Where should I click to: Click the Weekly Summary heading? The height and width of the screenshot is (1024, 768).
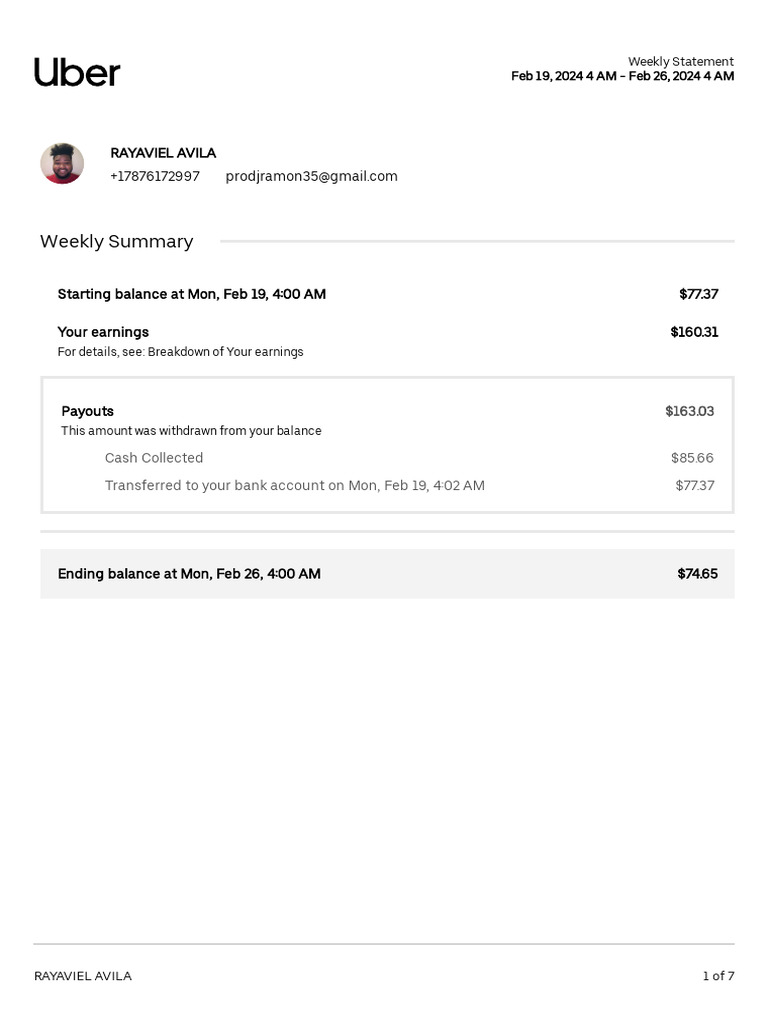tap(117, 241)
